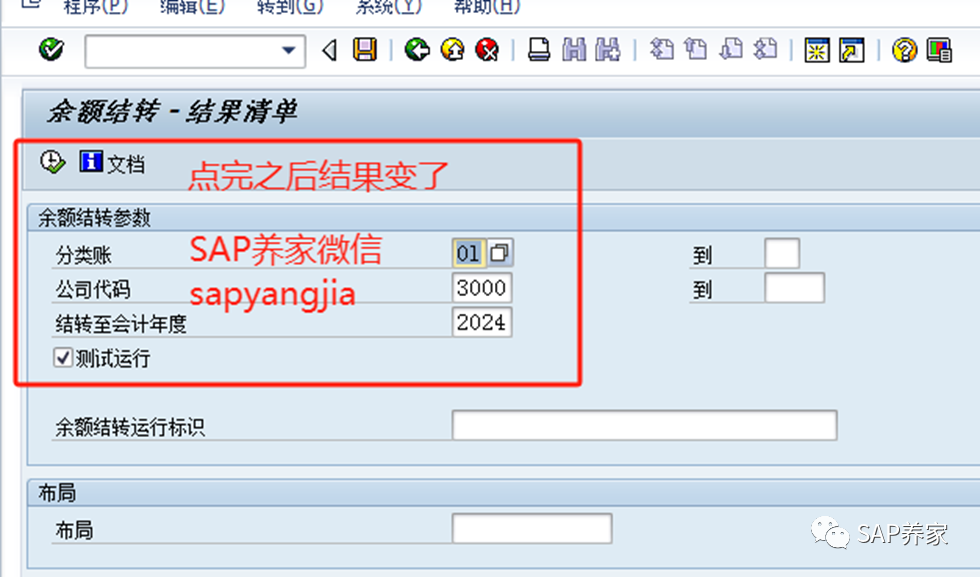Screen dimensions: 980x577
Task: Click the Print icon
Action: click(x=539, y=49)
